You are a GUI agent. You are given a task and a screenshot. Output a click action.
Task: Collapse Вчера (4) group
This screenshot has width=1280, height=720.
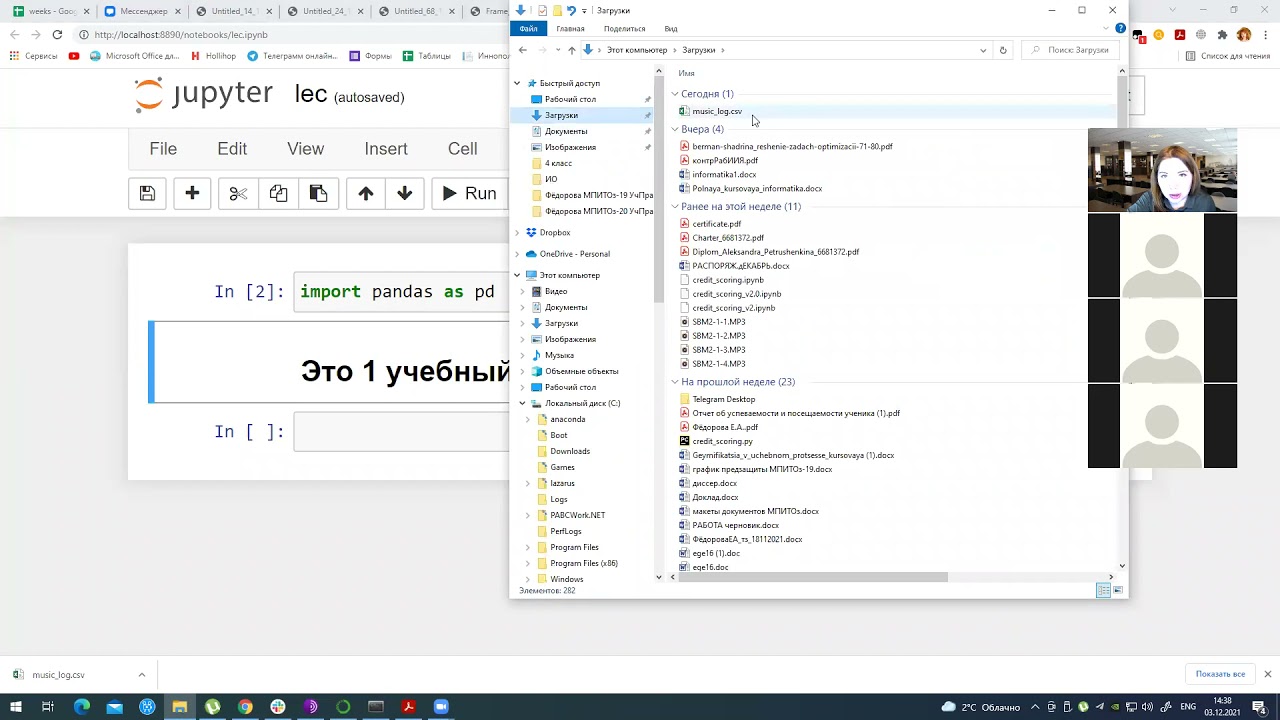tap(675, 129)
